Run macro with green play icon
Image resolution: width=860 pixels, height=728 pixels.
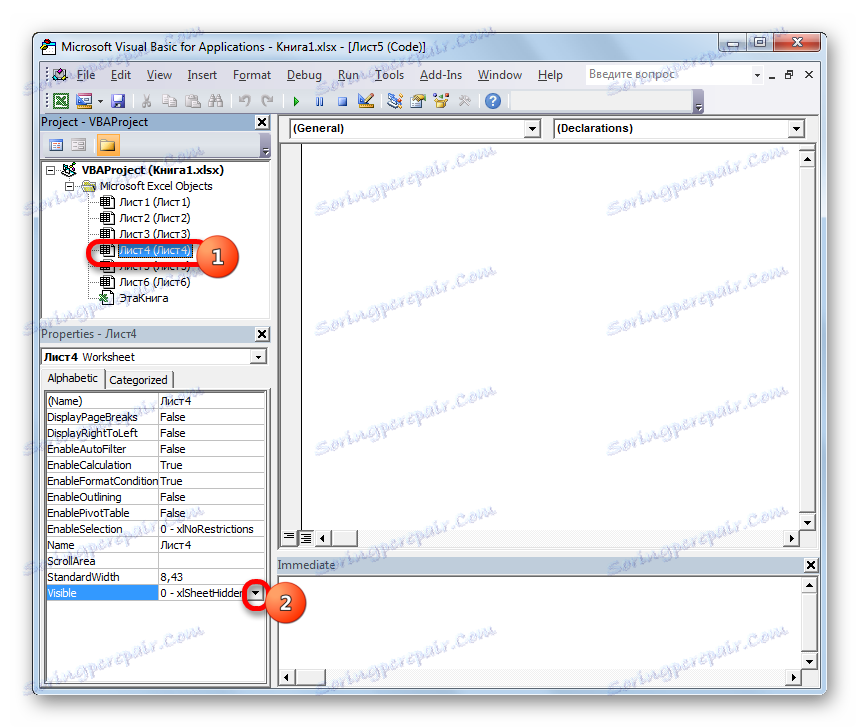tap(296, 101)
